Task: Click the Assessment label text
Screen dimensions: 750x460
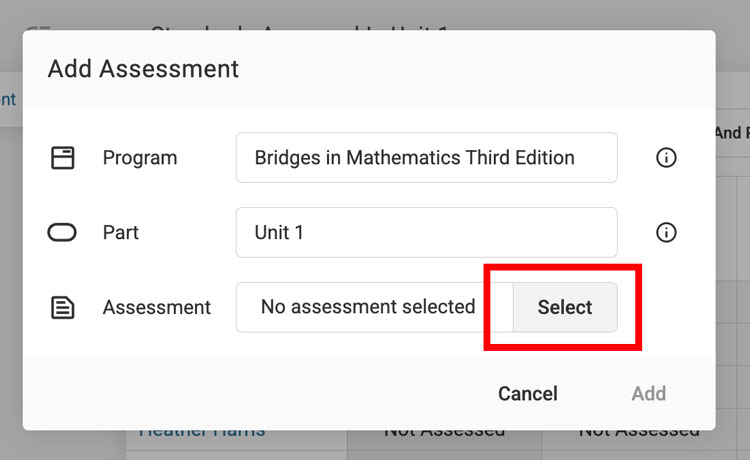Action: (x=157, y=307)
